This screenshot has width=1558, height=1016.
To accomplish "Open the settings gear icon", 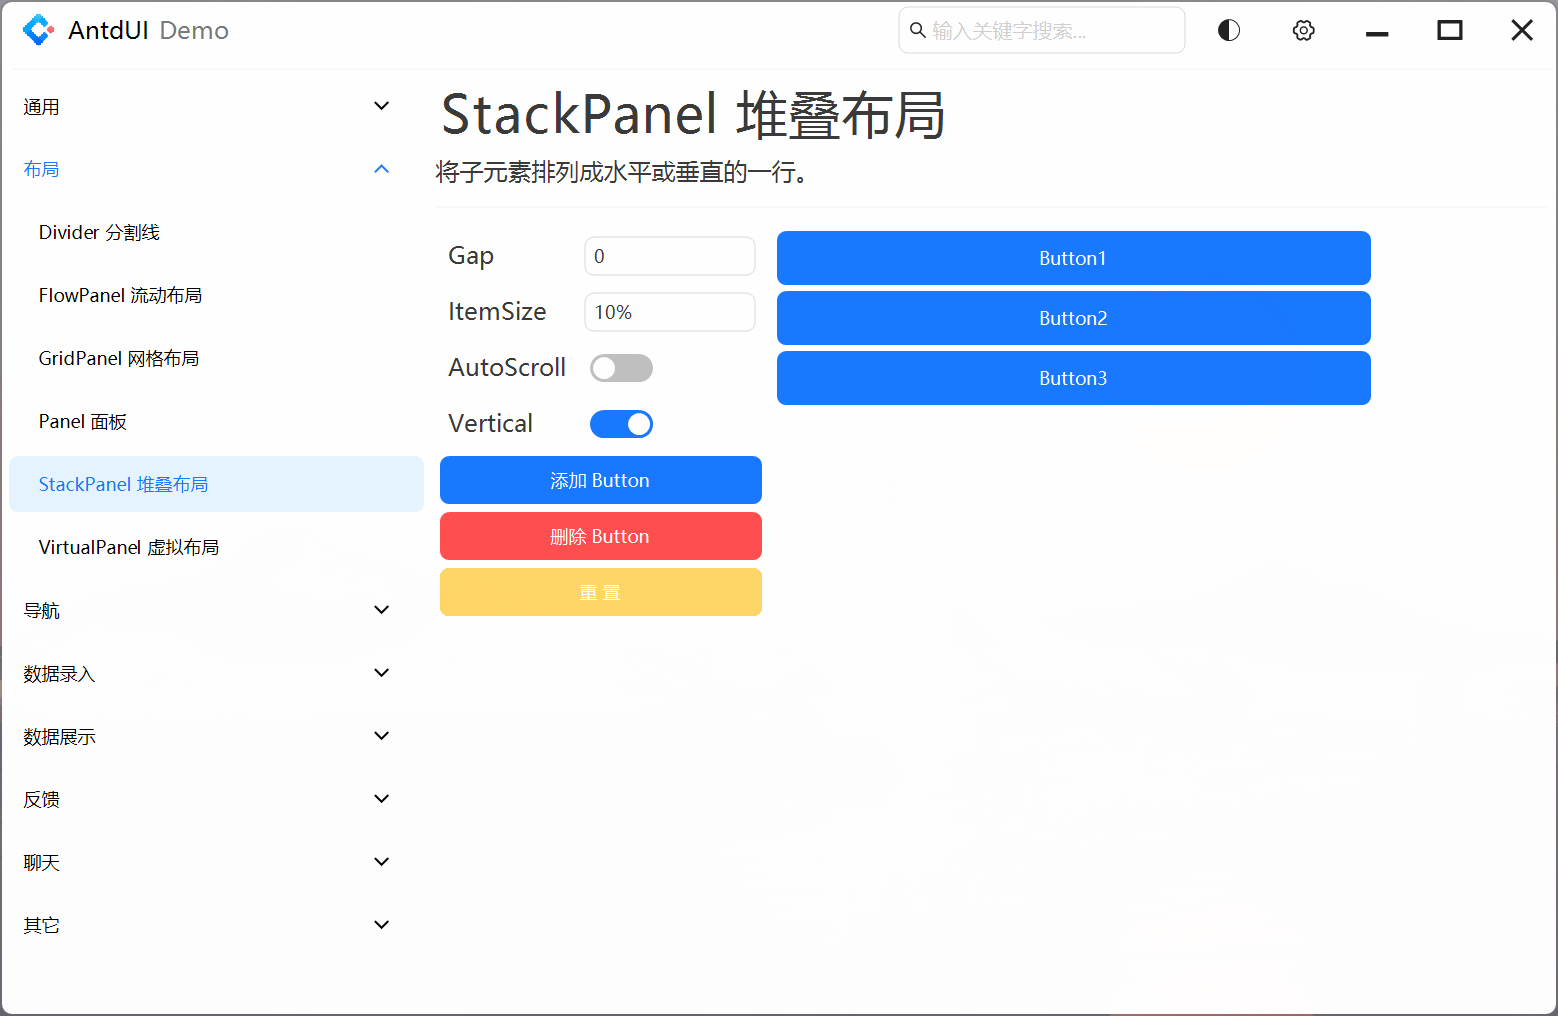I will pos(1303,30).
